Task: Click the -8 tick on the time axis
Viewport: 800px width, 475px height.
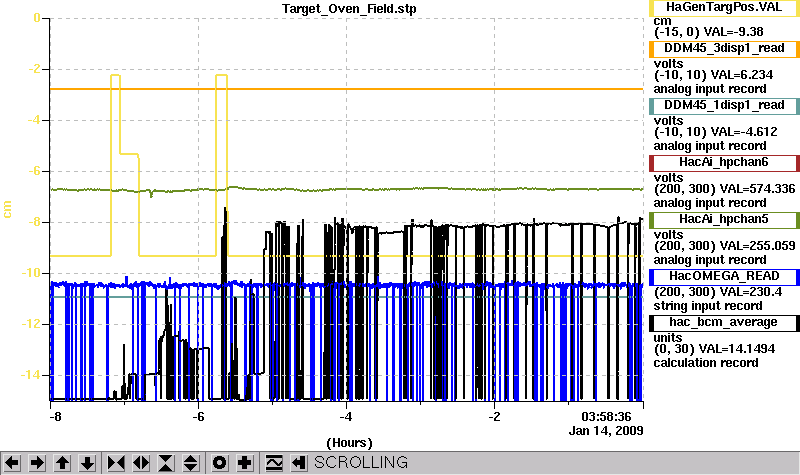Action: (55, 417)
